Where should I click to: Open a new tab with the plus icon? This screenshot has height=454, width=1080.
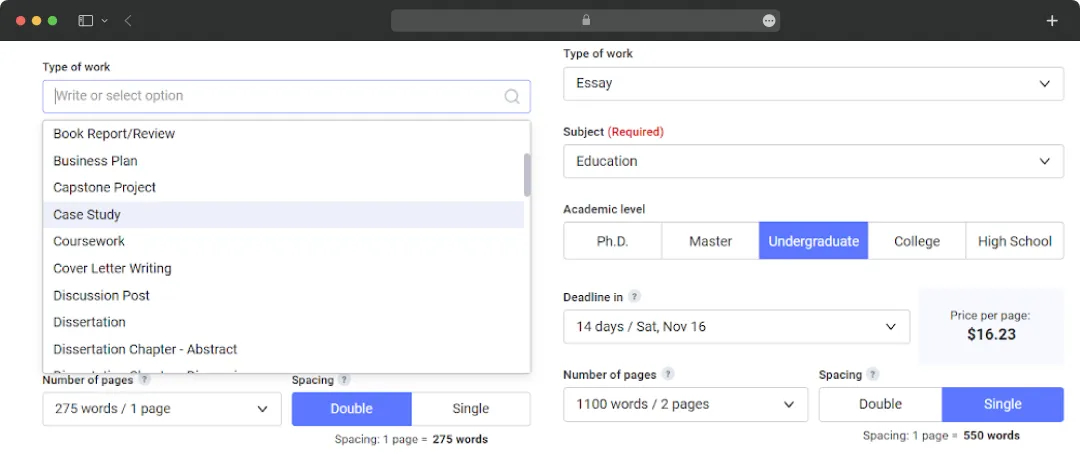click(1052, 20)
